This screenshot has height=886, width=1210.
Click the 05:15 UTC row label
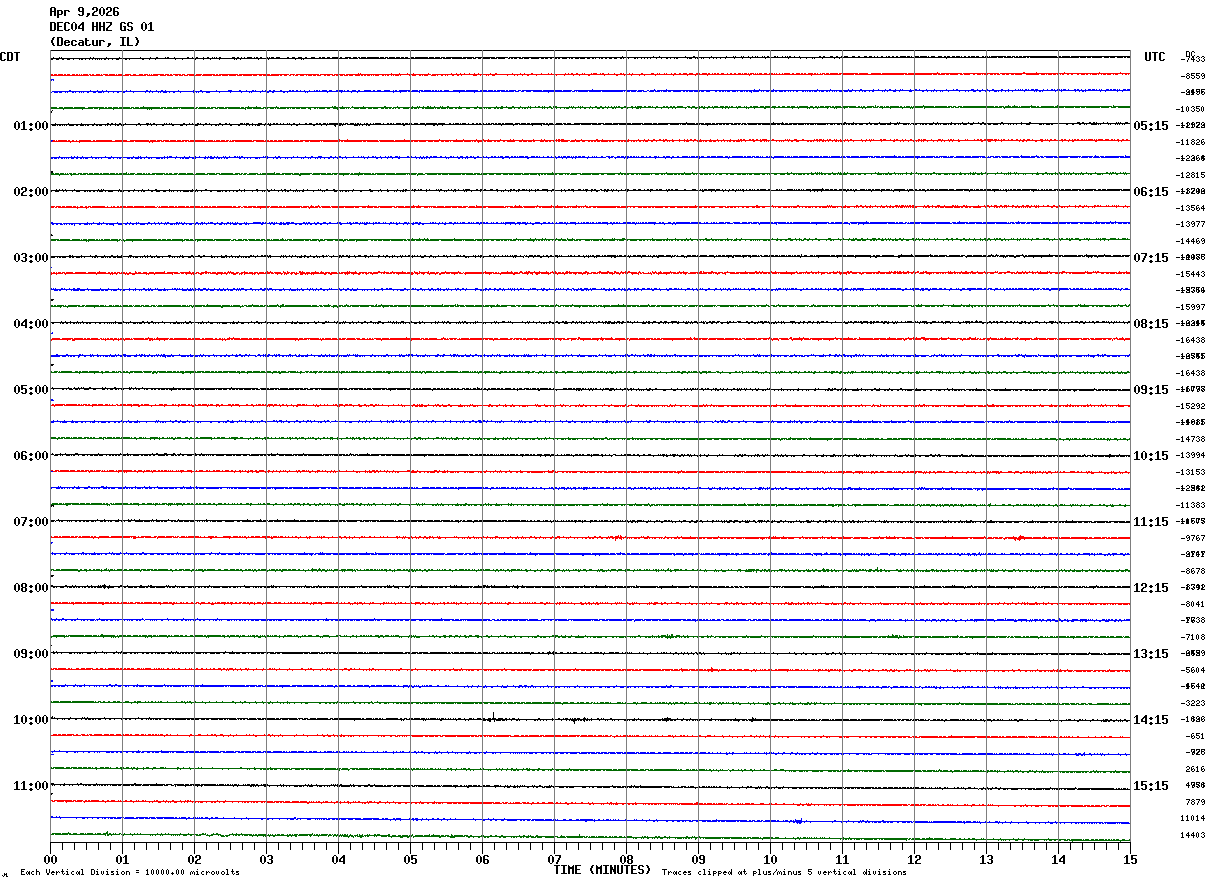(x=1151, y=126)
